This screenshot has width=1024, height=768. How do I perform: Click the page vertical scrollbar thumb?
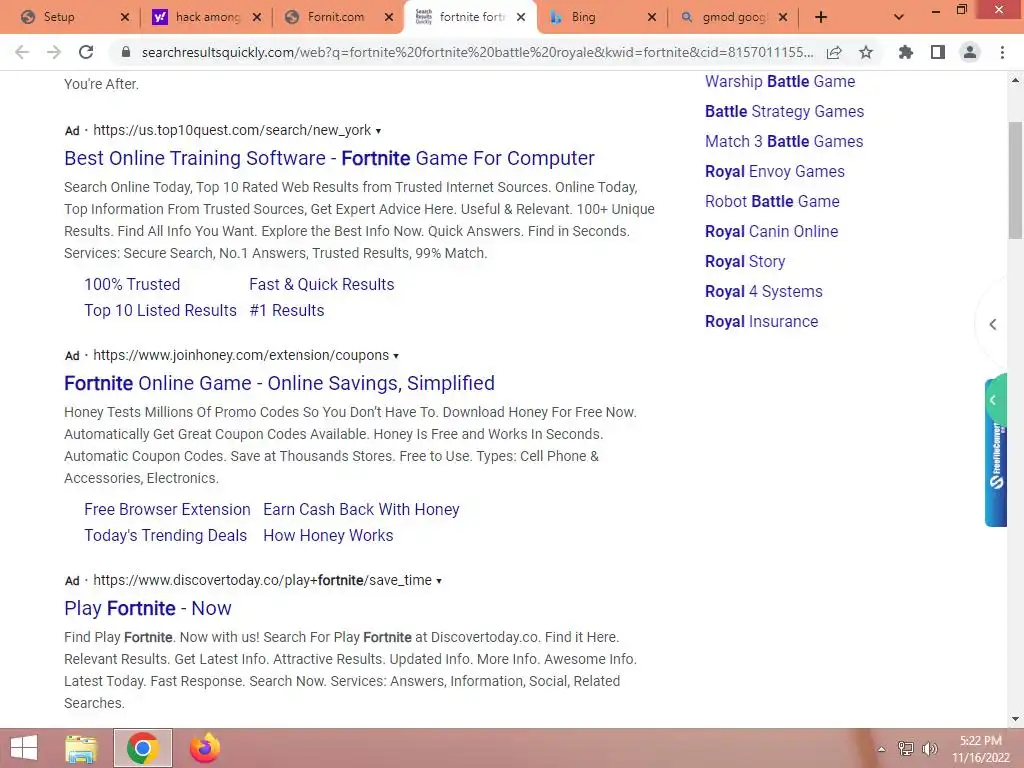coord(1015,181)
